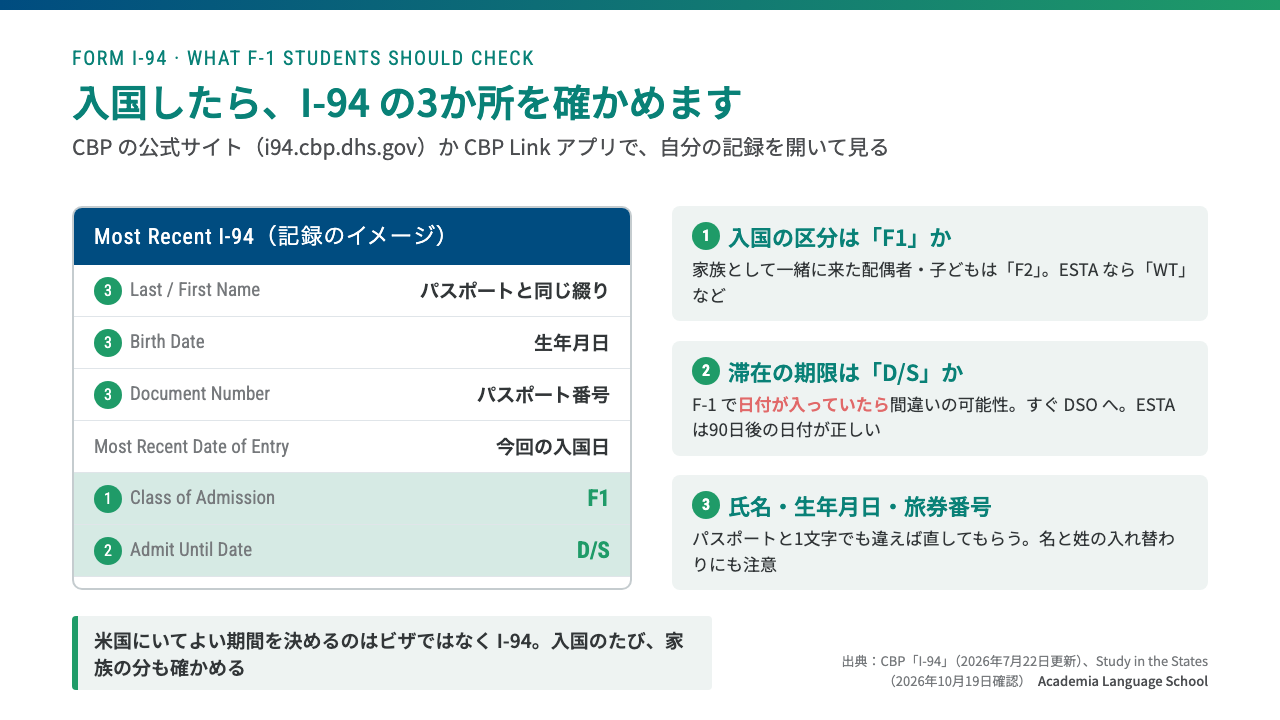Select the "Document Number" label
This screenshot has width=1280, height=720.
click(200, 394)
